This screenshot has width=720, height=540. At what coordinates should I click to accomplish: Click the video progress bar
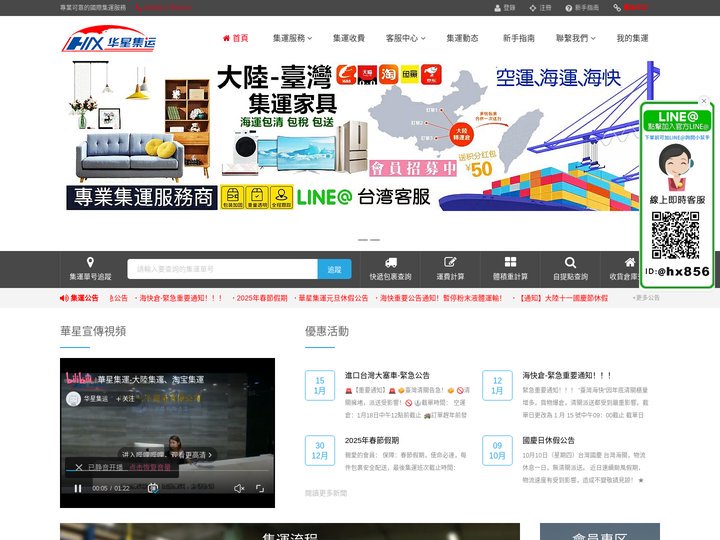pos(167,471)
